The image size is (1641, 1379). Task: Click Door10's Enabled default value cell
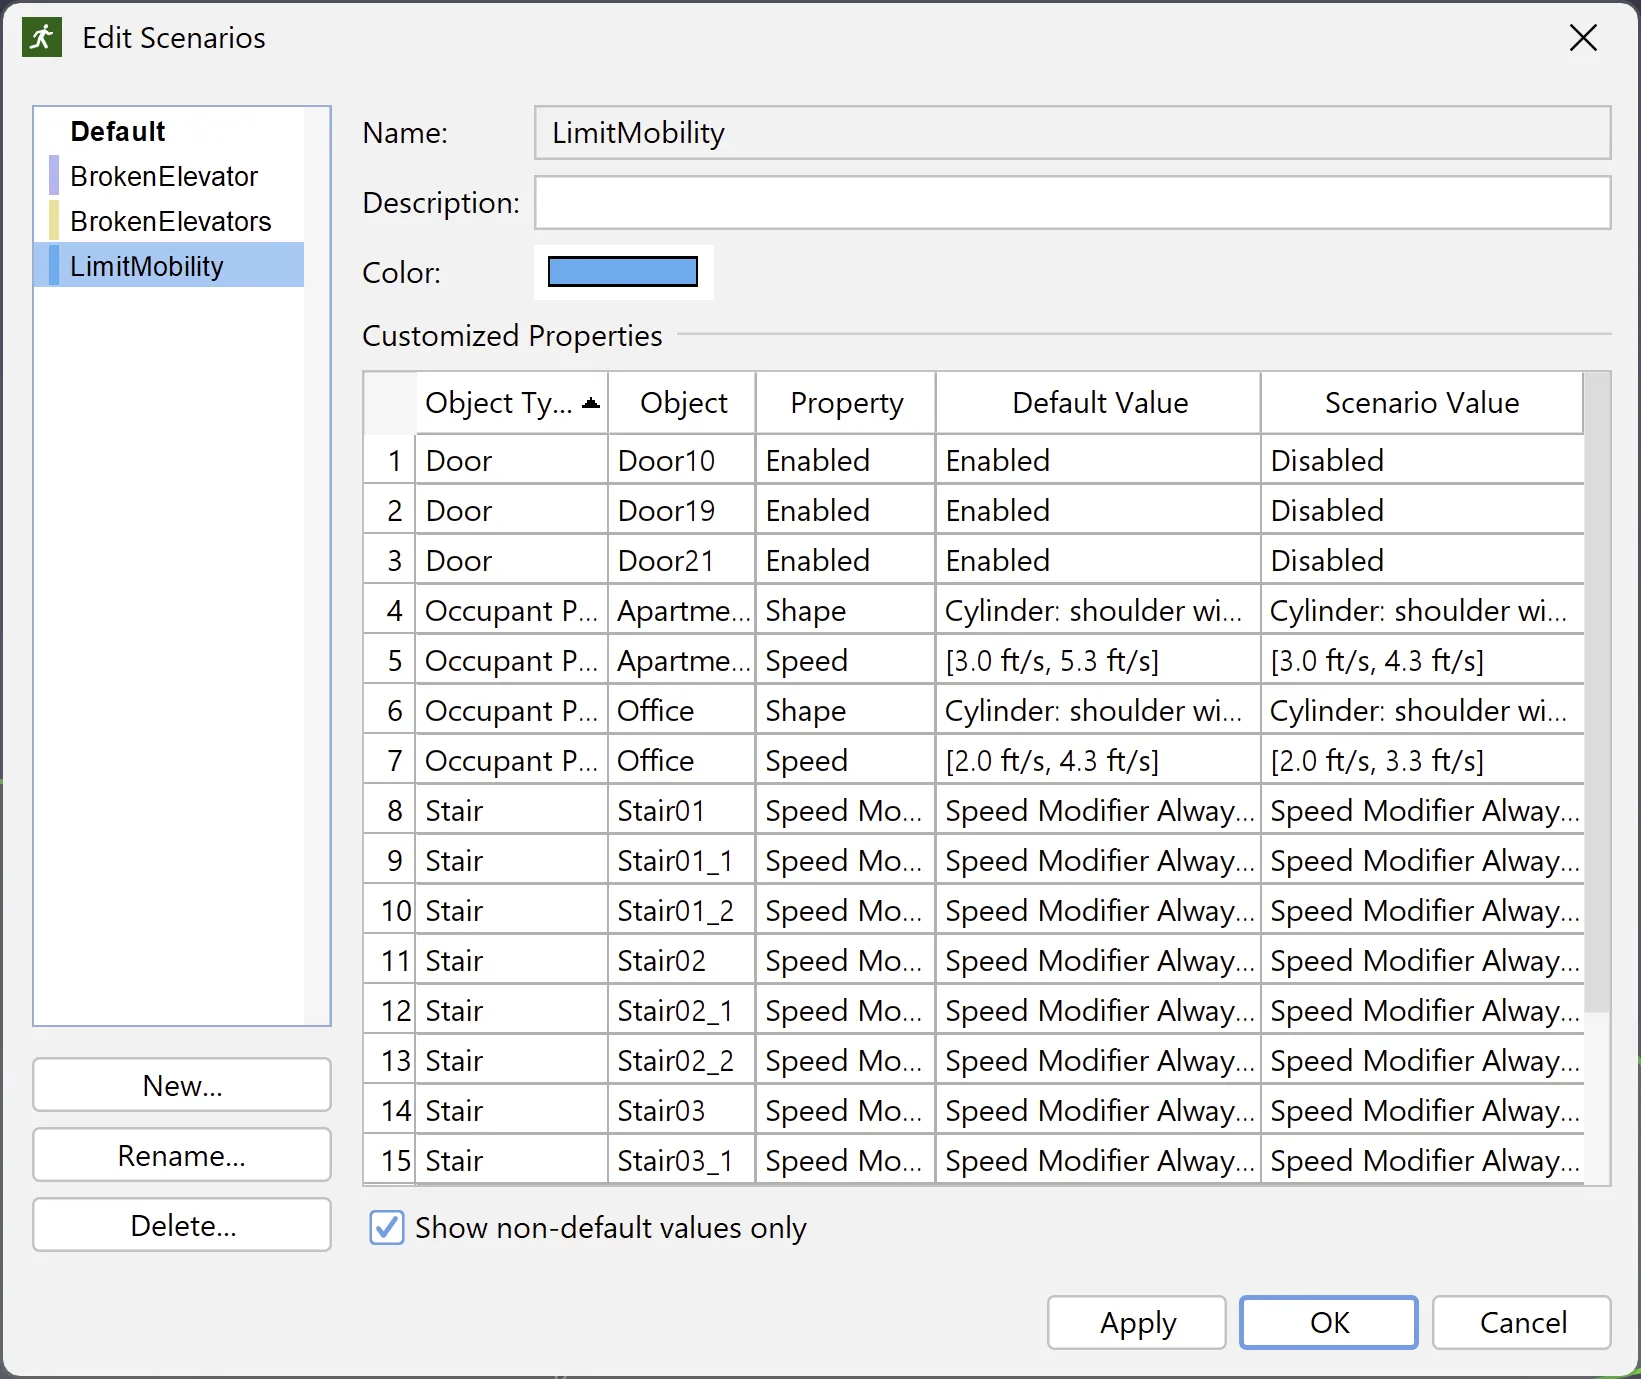(x=1098, y=460)
